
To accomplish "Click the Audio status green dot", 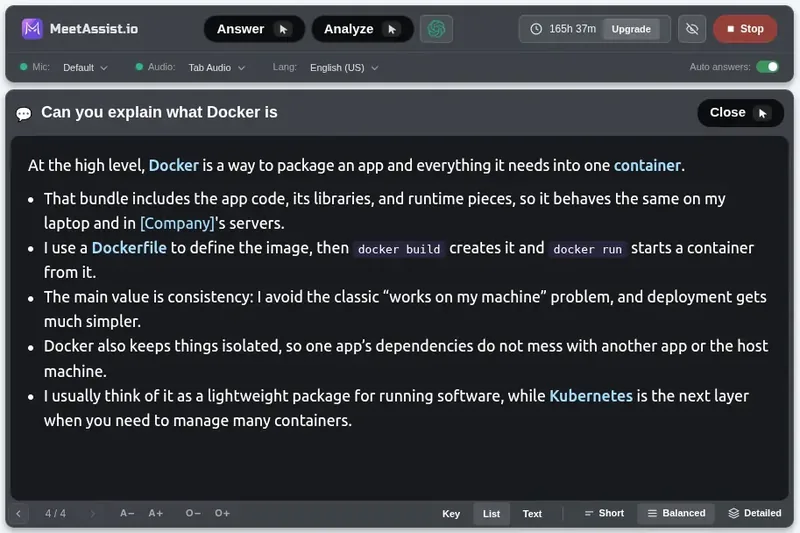I will tap(139, 67).
